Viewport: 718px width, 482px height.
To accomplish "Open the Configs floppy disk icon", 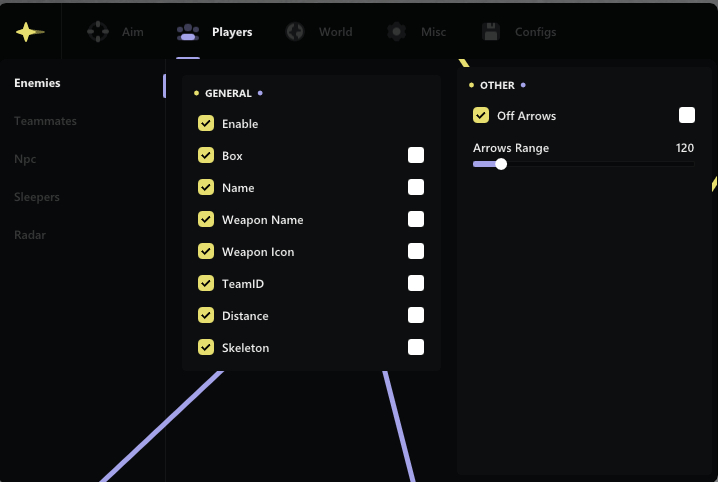I will tap(491, 32).
